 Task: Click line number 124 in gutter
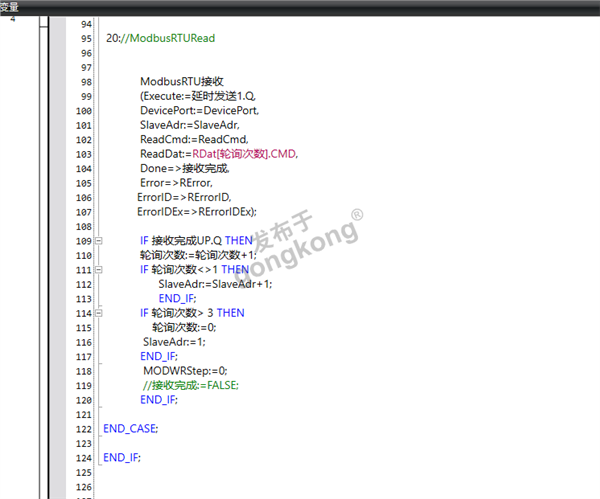click(82, 457)
